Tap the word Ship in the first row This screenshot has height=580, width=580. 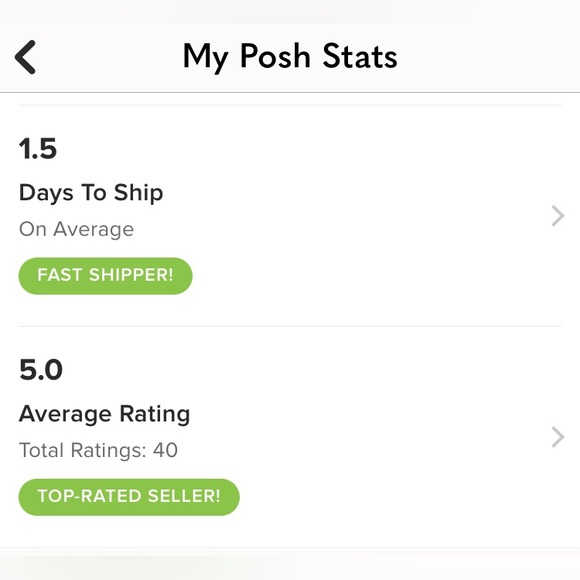(139, 193)
